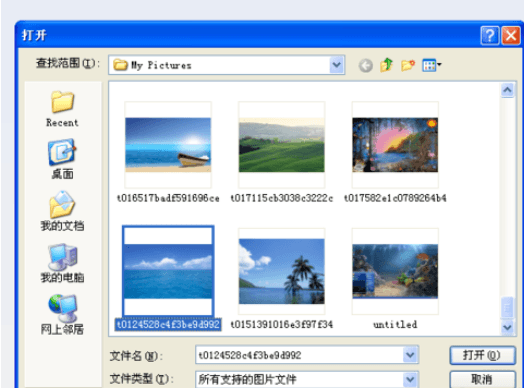Open the View menu icon dropdown
Image resolution: width=524 pixels, height=388 pixels.
click(432, 65)
